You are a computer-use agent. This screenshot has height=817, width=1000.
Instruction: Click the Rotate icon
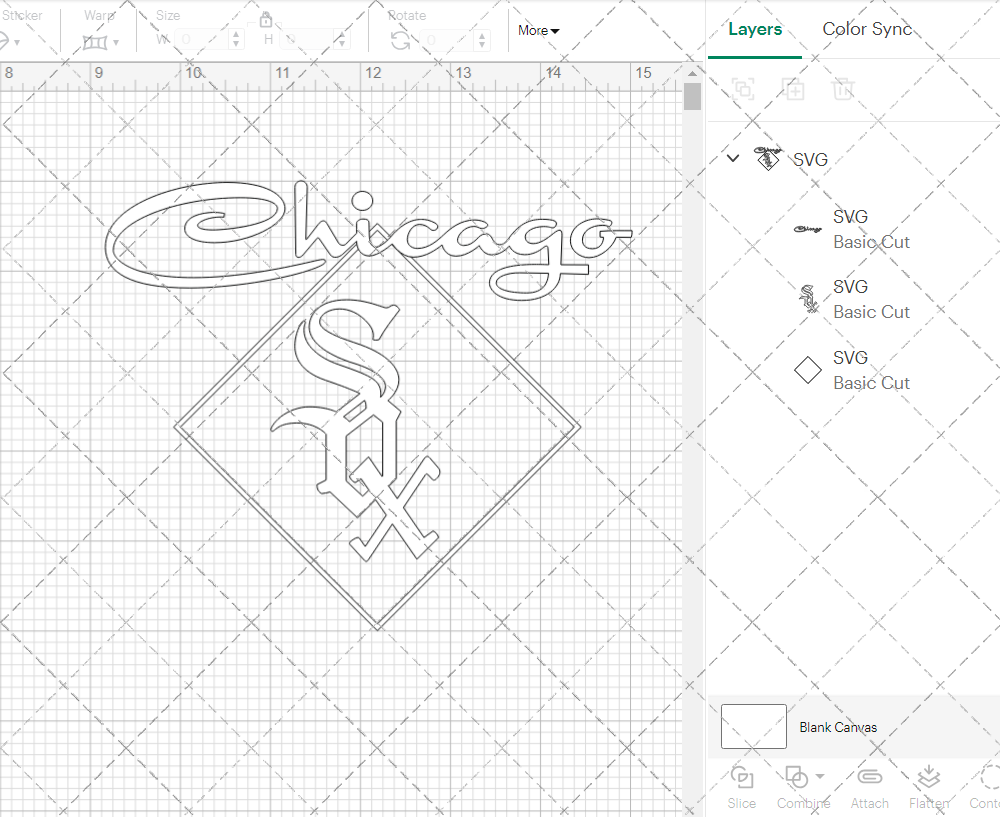[401, 41]
